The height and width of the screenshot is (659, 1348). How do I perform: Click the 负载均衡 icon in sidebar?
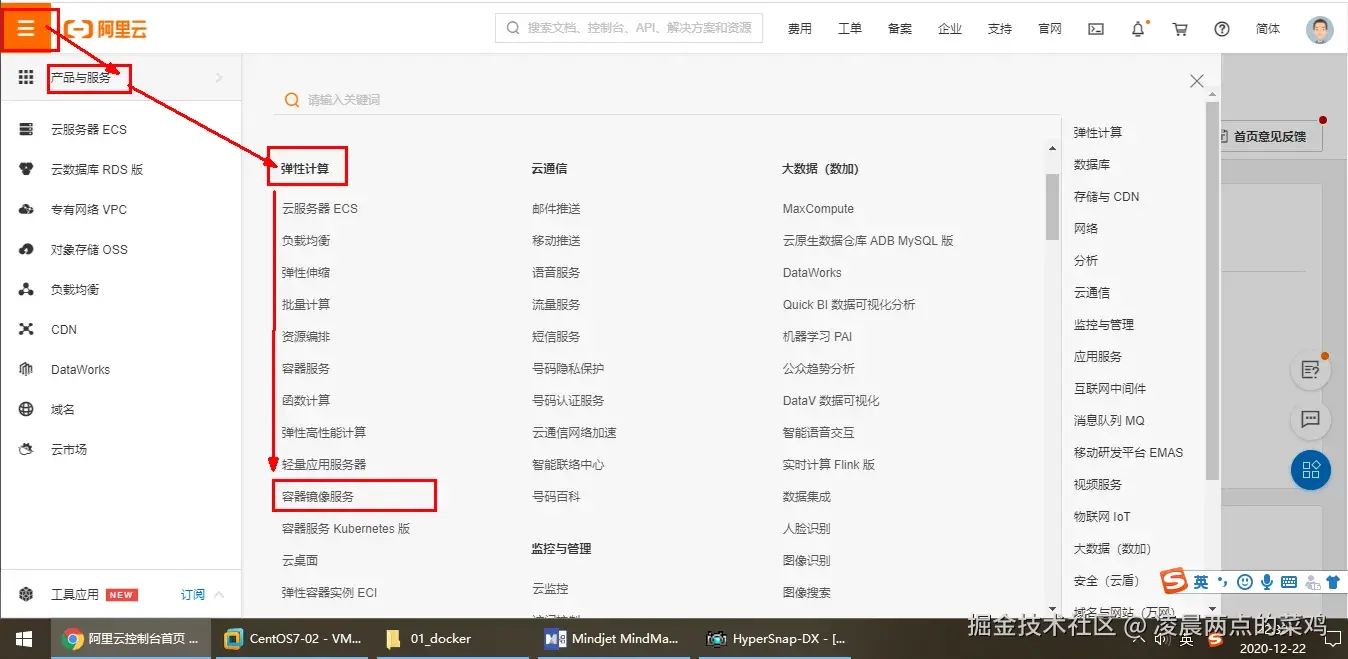point(27,289)
